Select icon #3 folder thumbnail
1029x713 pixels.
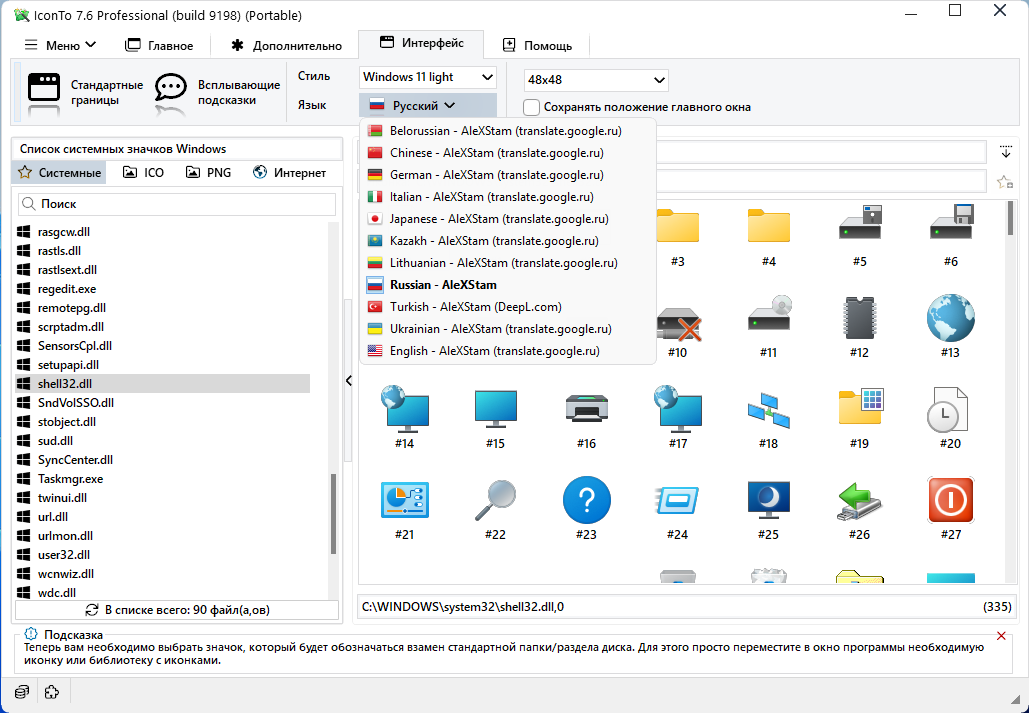(677, 227)
